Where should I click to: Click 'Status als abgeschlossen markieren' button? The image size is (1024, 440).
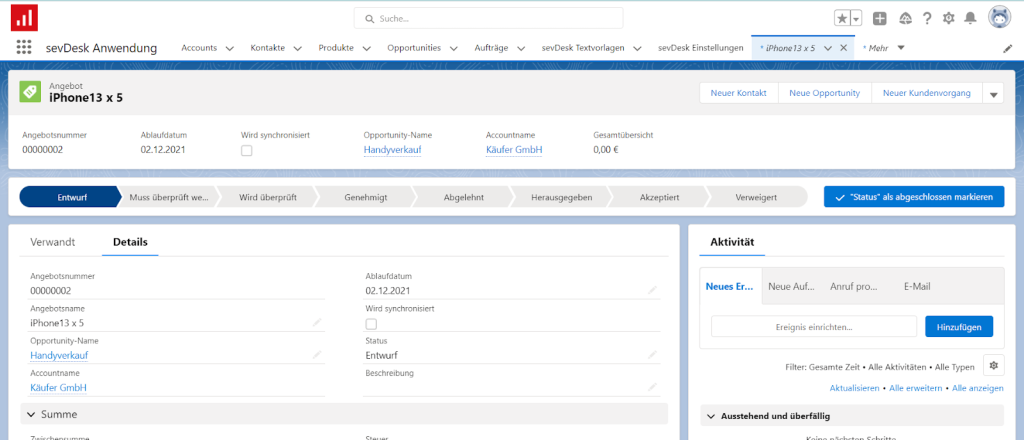[x=913, y=197]
